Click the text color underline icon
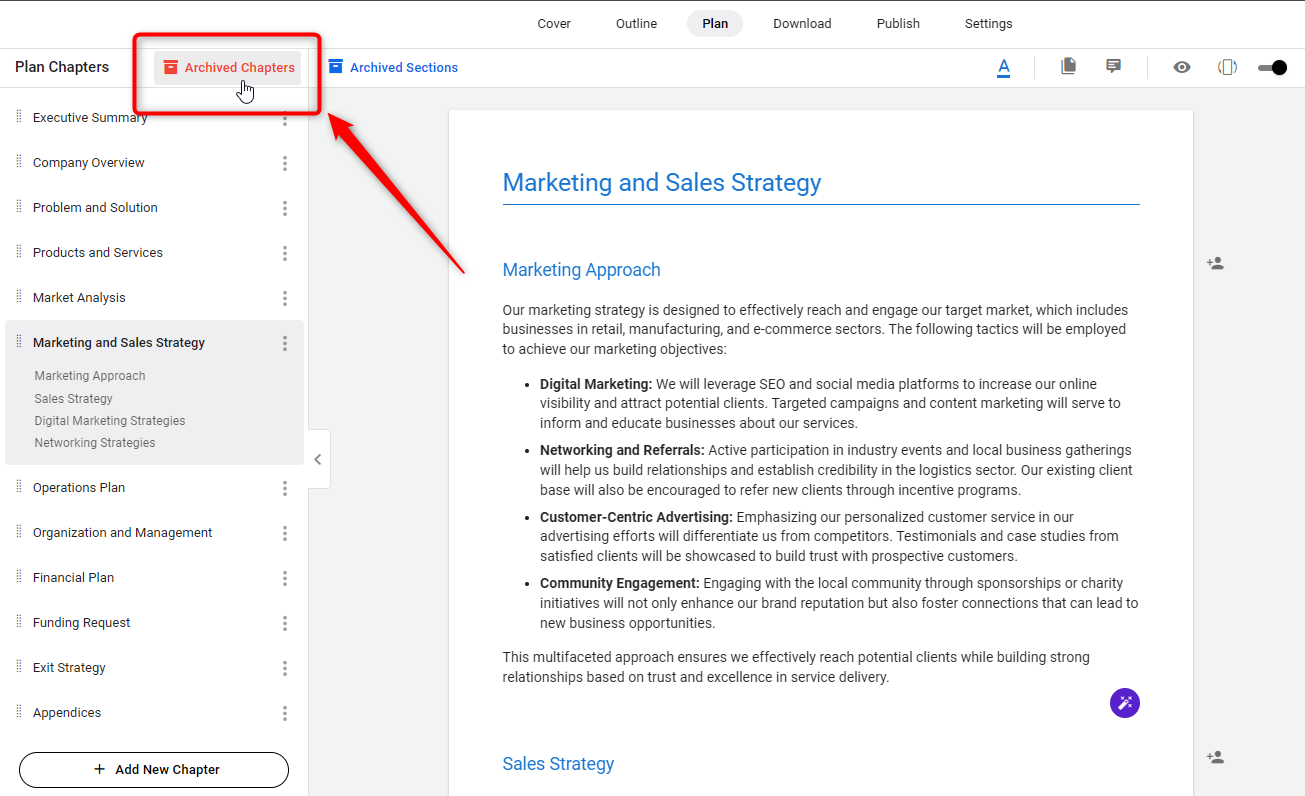The image size is (1305, 796). (x=1003, y=68)
